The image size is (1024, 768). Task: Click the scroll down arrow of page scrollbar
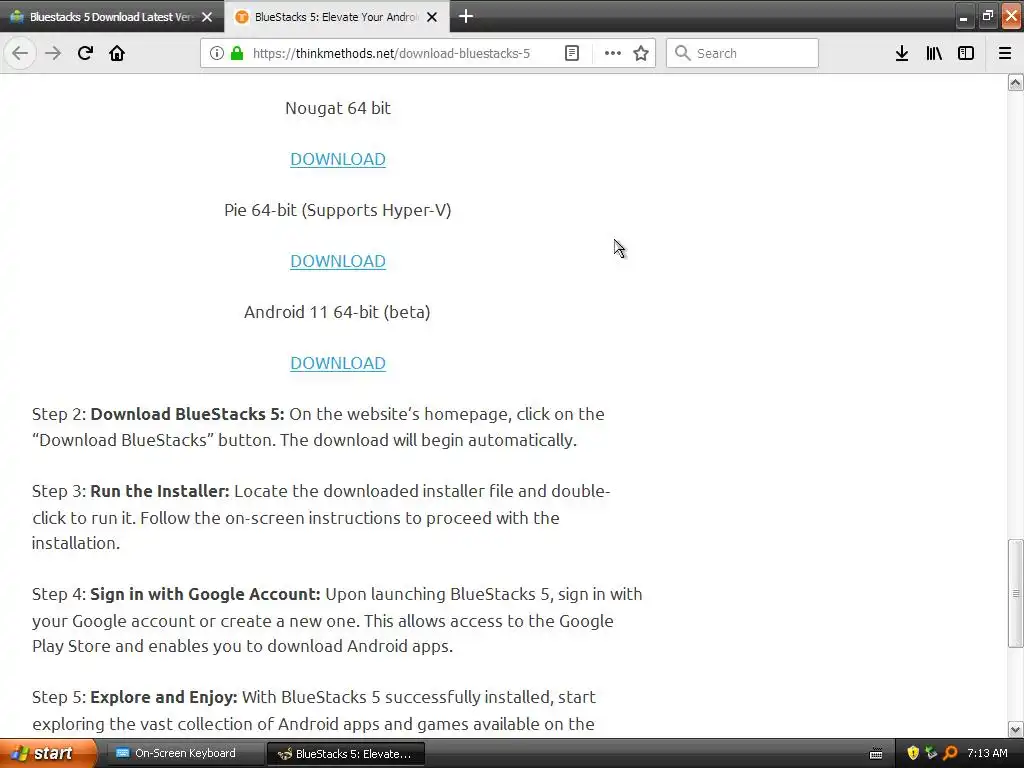pyautogui.click(x=1016, y=729)
